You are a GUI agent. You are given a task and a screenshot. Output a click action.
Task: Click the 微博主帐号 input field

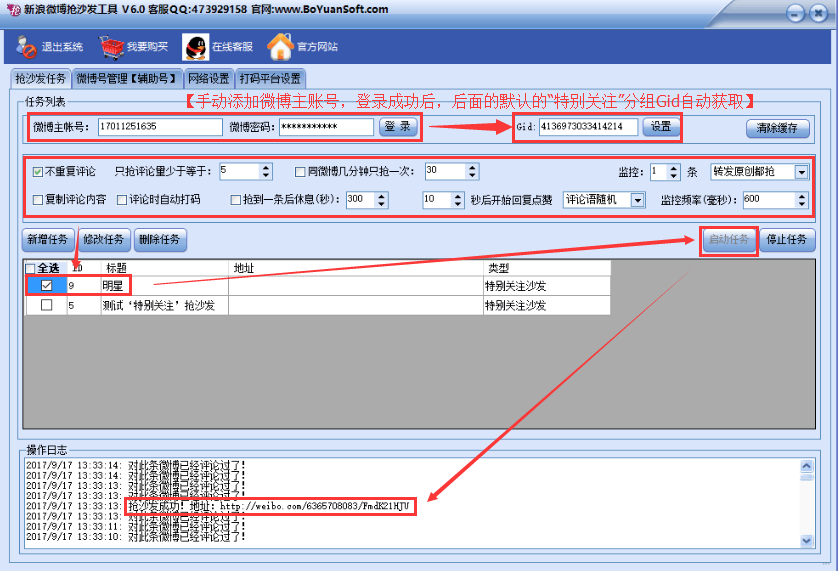(x=160, y=127)
